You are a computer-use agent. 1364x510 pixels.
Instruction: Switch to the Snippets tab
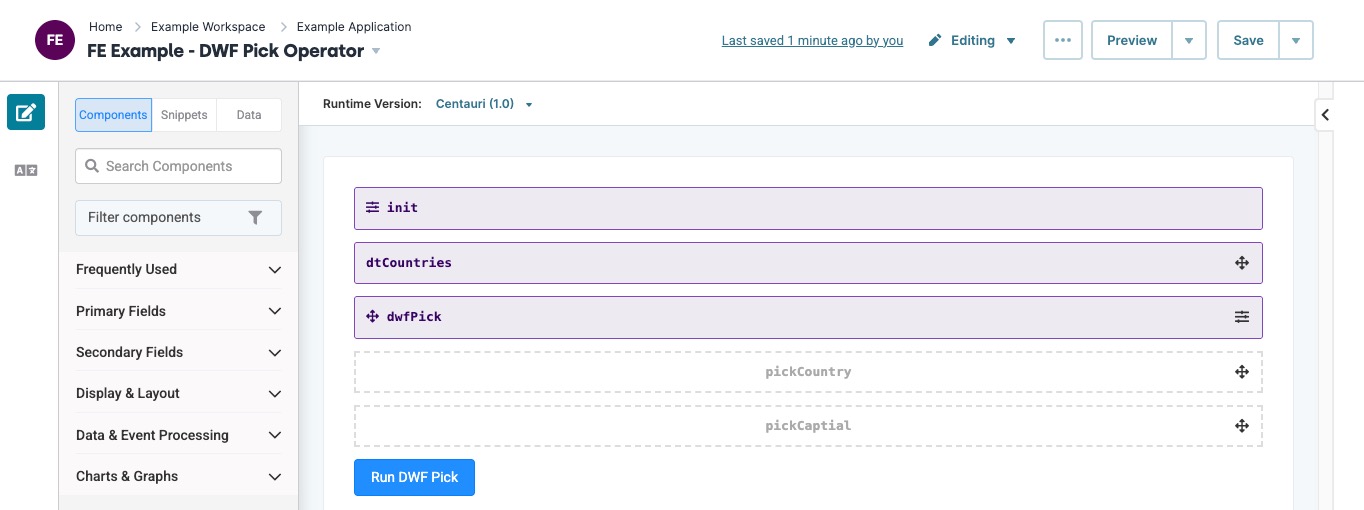click(x=184, y=115)
